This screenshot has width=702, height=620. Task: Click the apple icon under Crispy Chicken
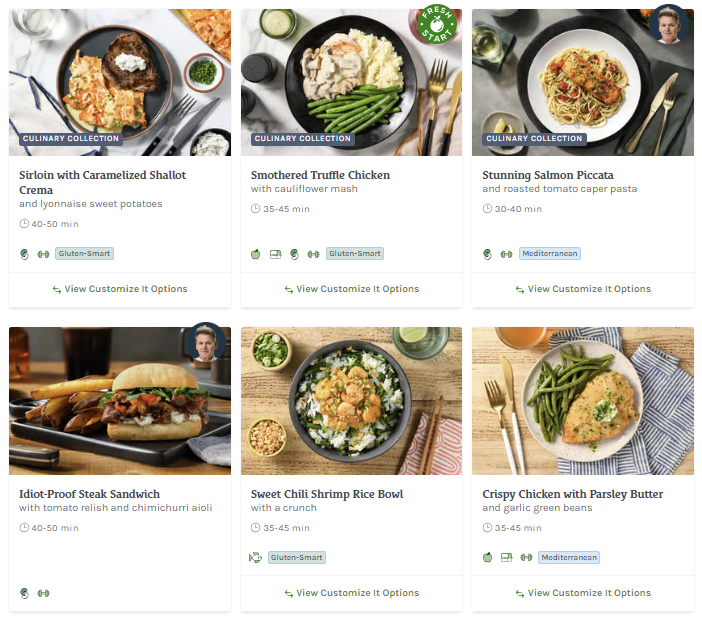click(x=488, y=557)
